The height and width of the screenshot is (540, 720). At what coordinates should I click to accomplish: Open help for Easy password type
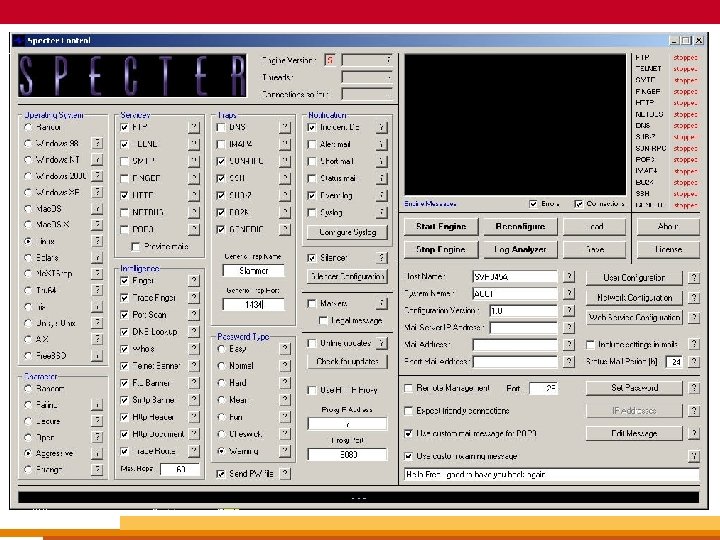[285, 349]
